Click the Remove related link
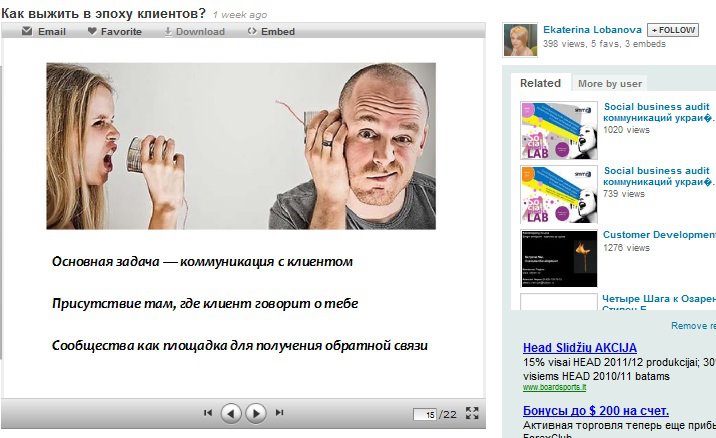Image resolution: width=716 pixels, height=438 pixels. [x=693, y=326]
